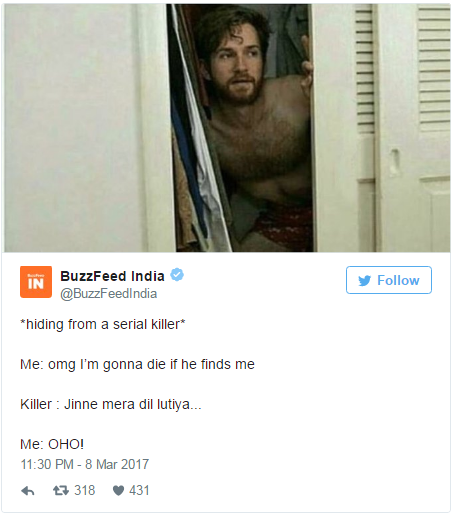
Task: Click the 'Killer : Jinne mera dil lutiya...' line
Action: [x=111, y=404]
